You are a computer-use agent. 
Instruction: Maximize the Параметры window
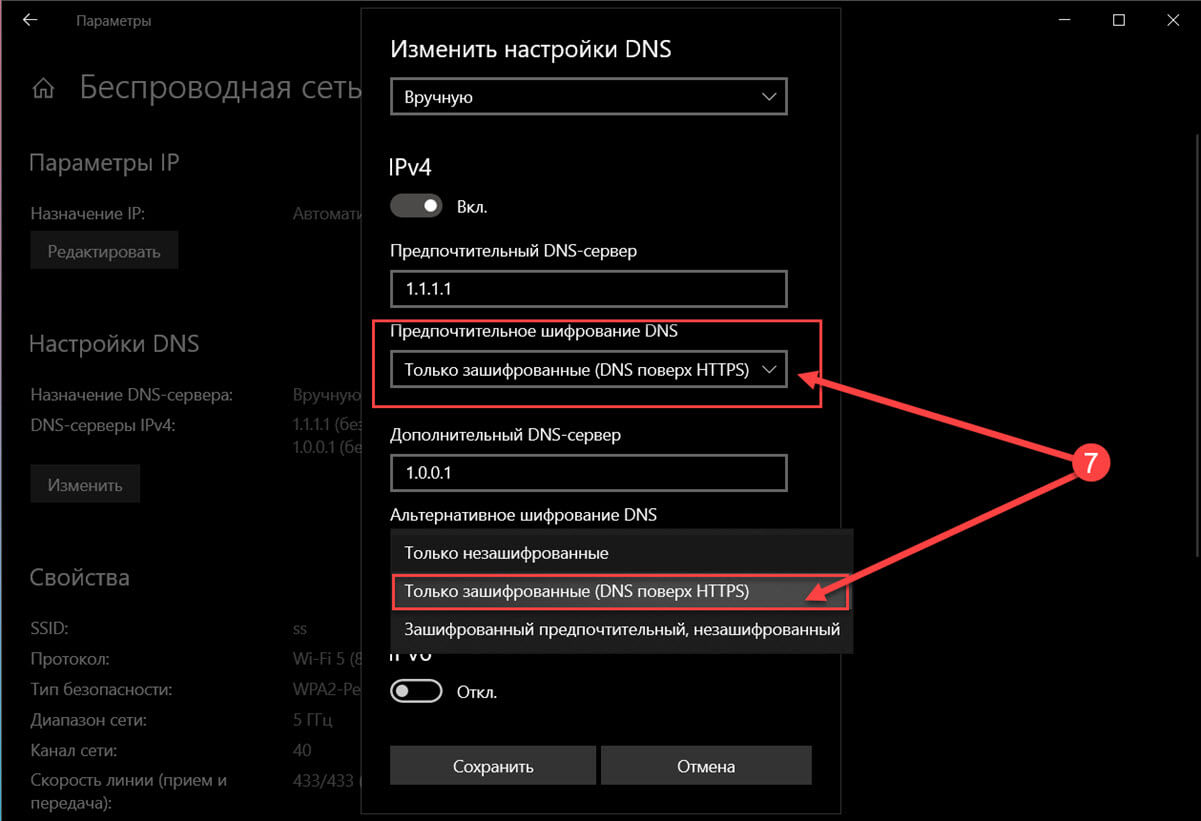click(x=1119, y=20)
